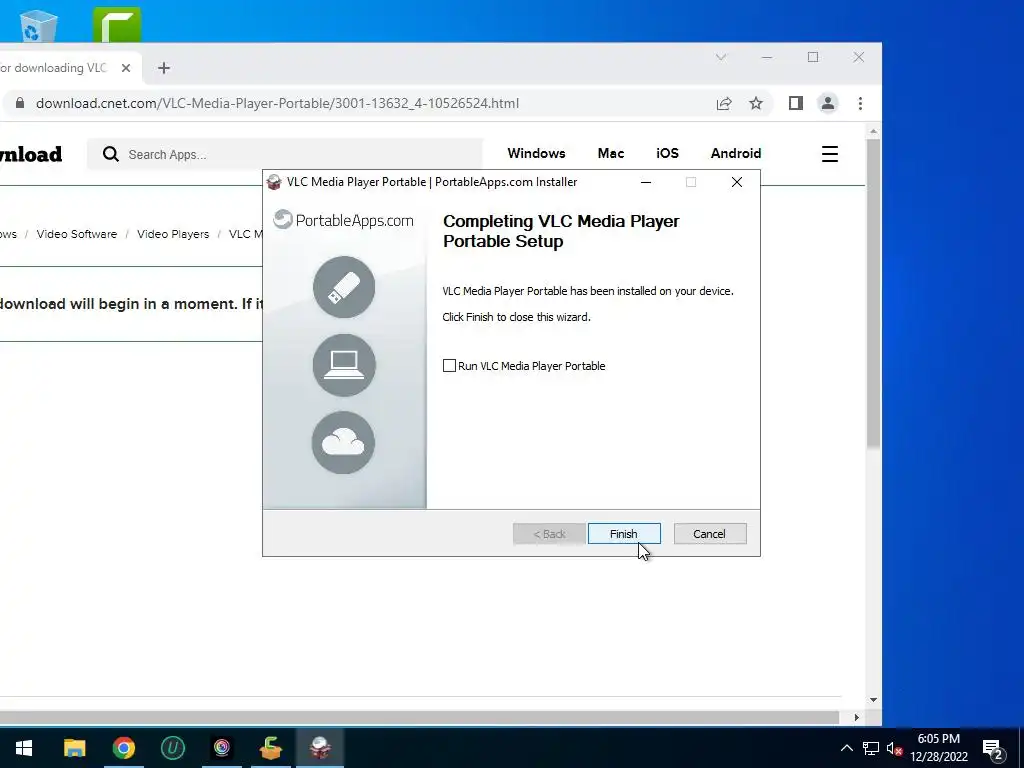Open the colorful ring app in taskbar

pos(222,748)
